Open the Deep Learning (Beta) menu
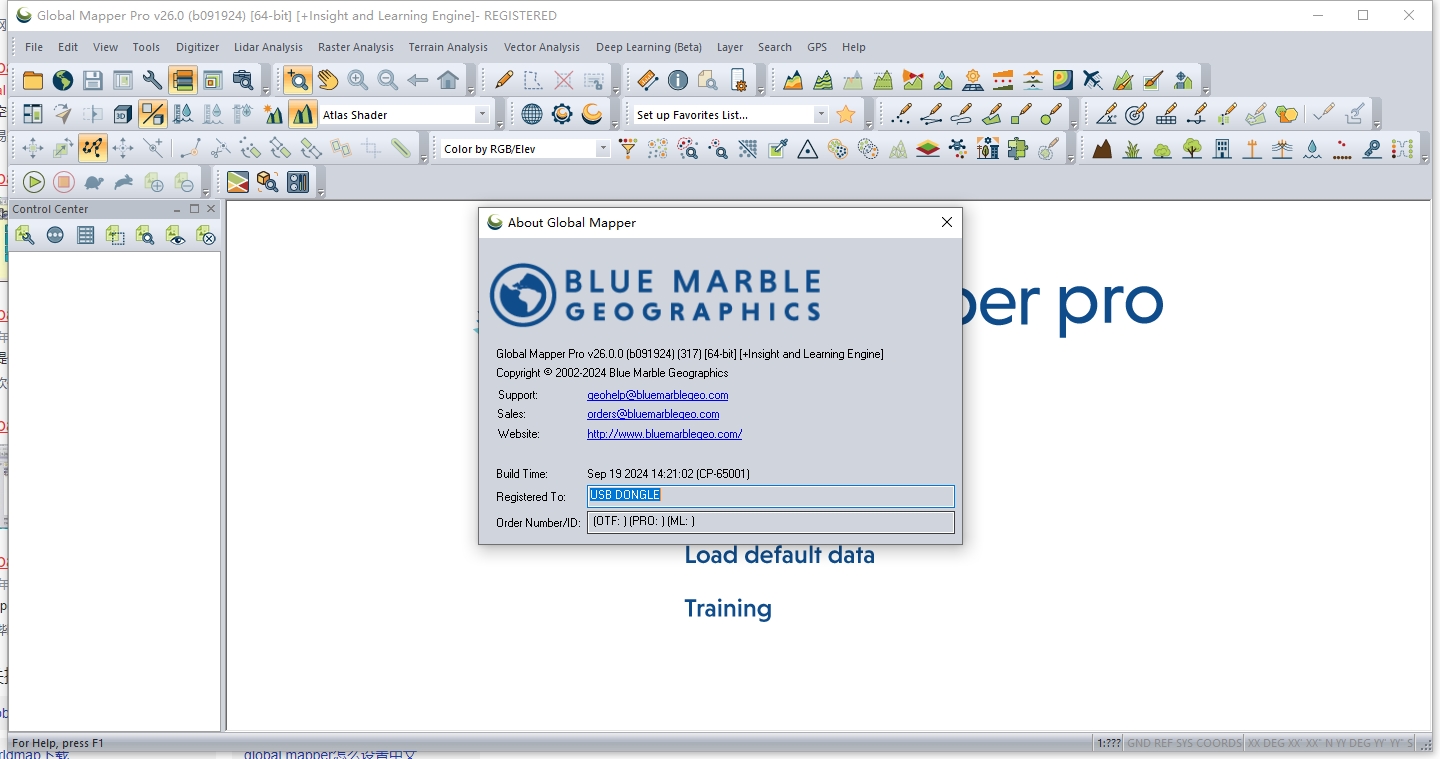The height and width of the screenshot is (759, 1440). (649, 47)
